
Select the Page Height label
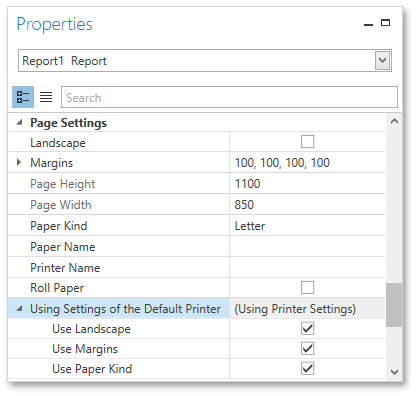(x=63, y=184)
